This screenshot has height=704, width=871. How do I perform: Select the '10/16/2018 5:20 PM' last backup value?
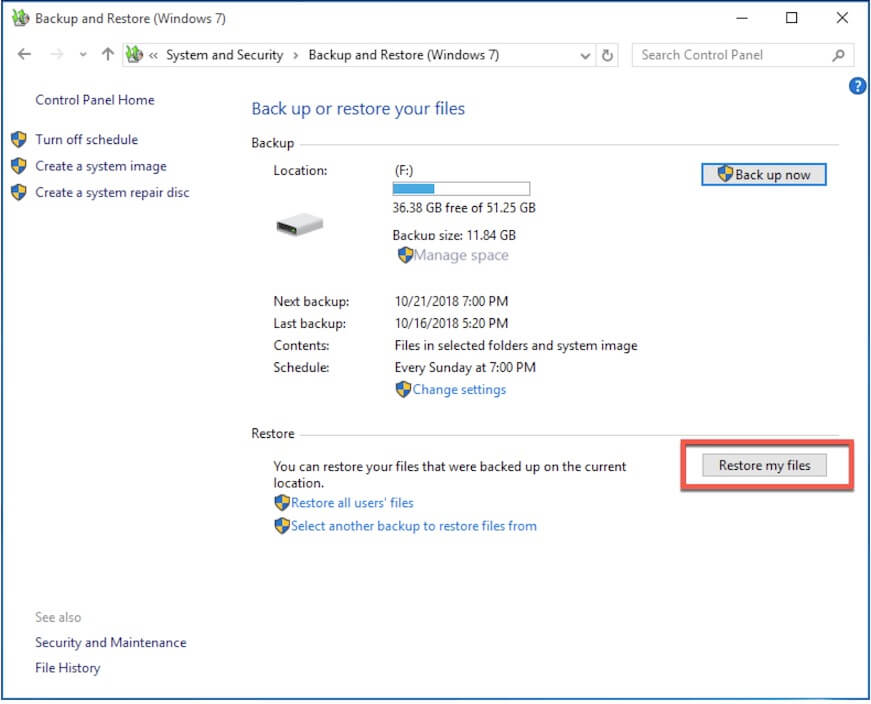[451, 323]
